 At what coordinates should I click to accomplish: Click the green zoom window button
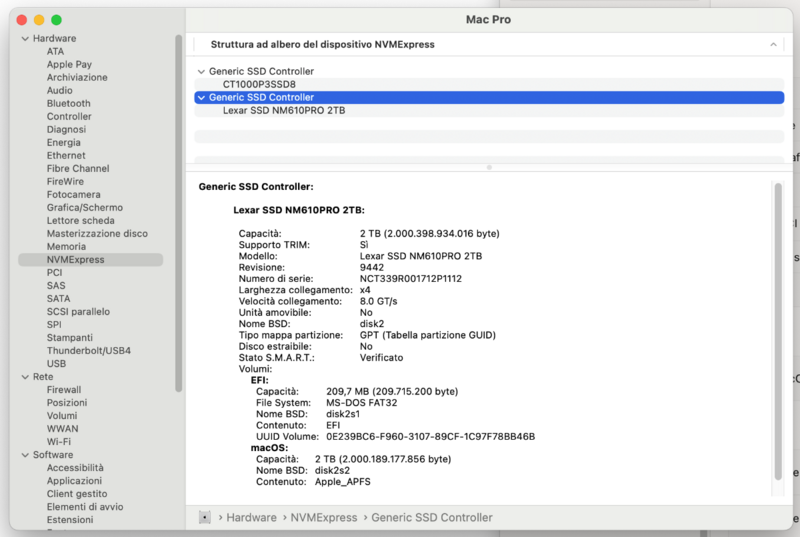tap(57, 20)
